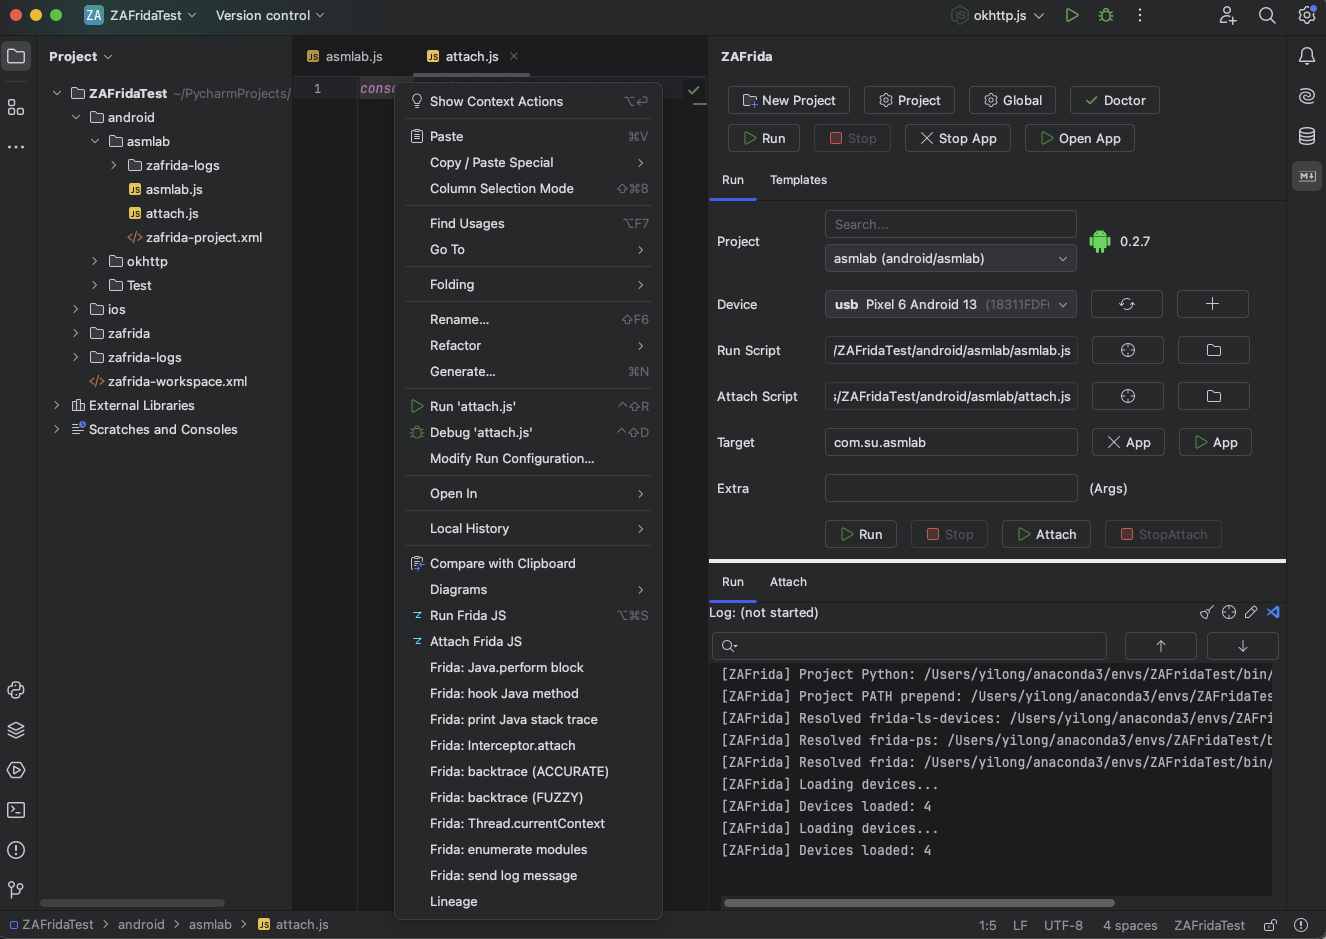Click the locate icon for Attach Script

tap(1128, 396)
